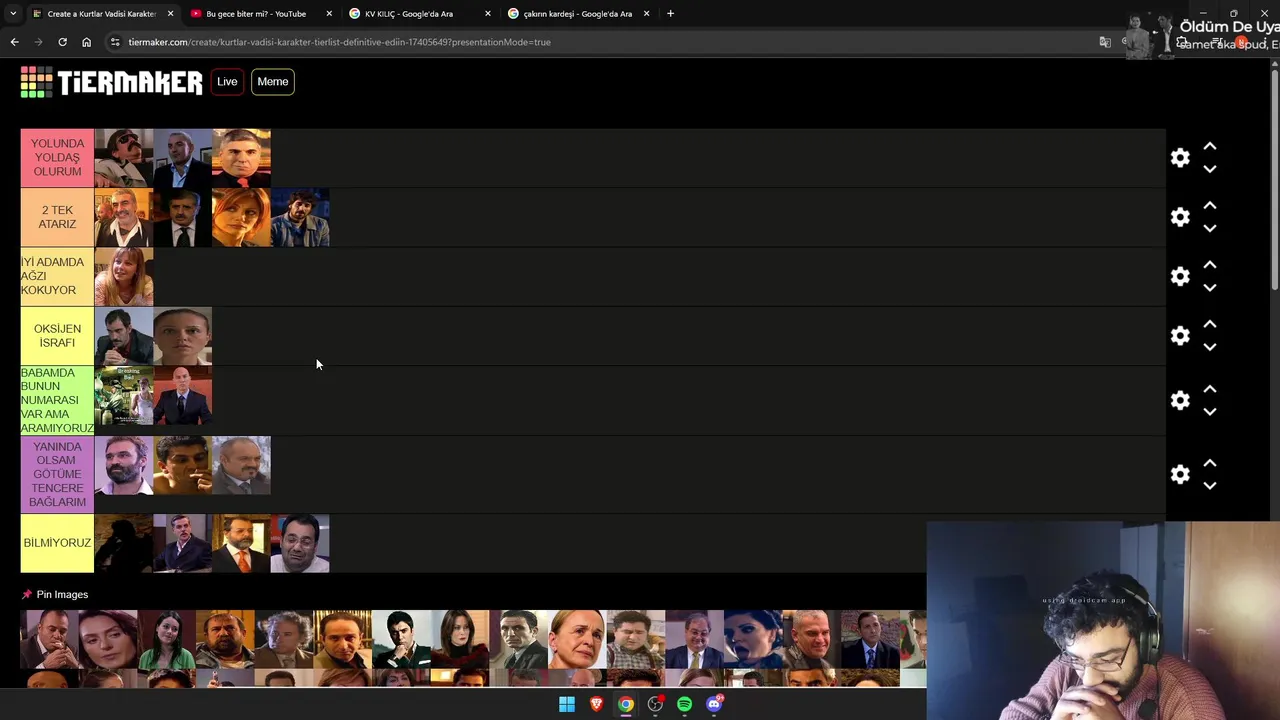Open settings gear for İYİ ADAMDA AĞZI KOKUYOR tier

coord(1180,276)
